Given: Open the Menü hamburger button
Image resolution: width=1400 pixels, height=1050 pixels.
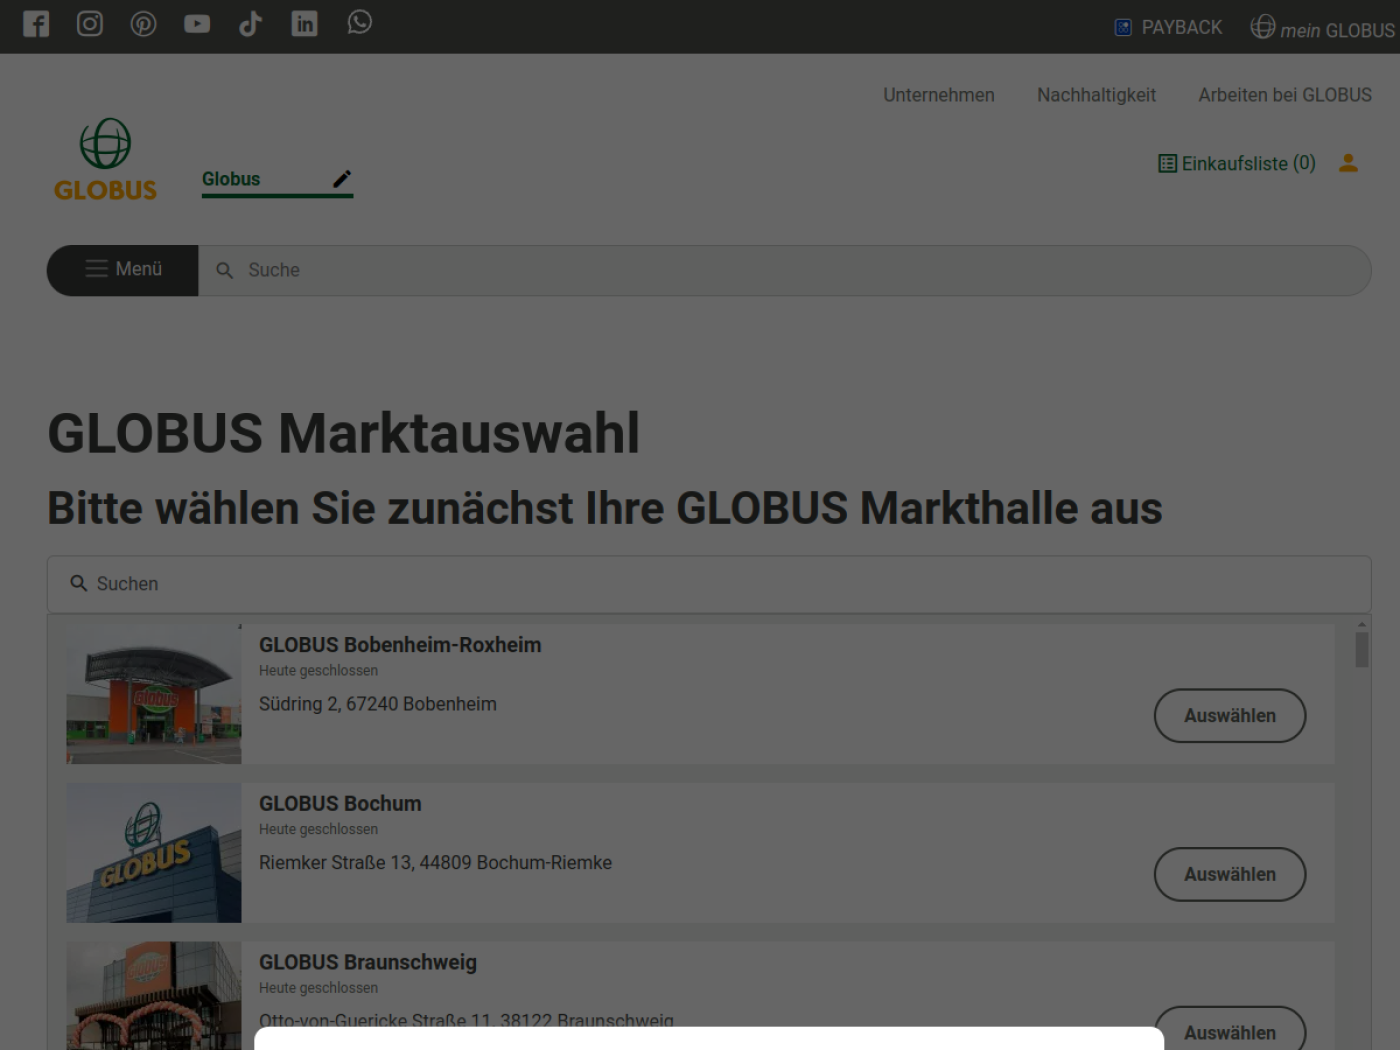Looking at the screenshot, I should [x=123, y=270].
